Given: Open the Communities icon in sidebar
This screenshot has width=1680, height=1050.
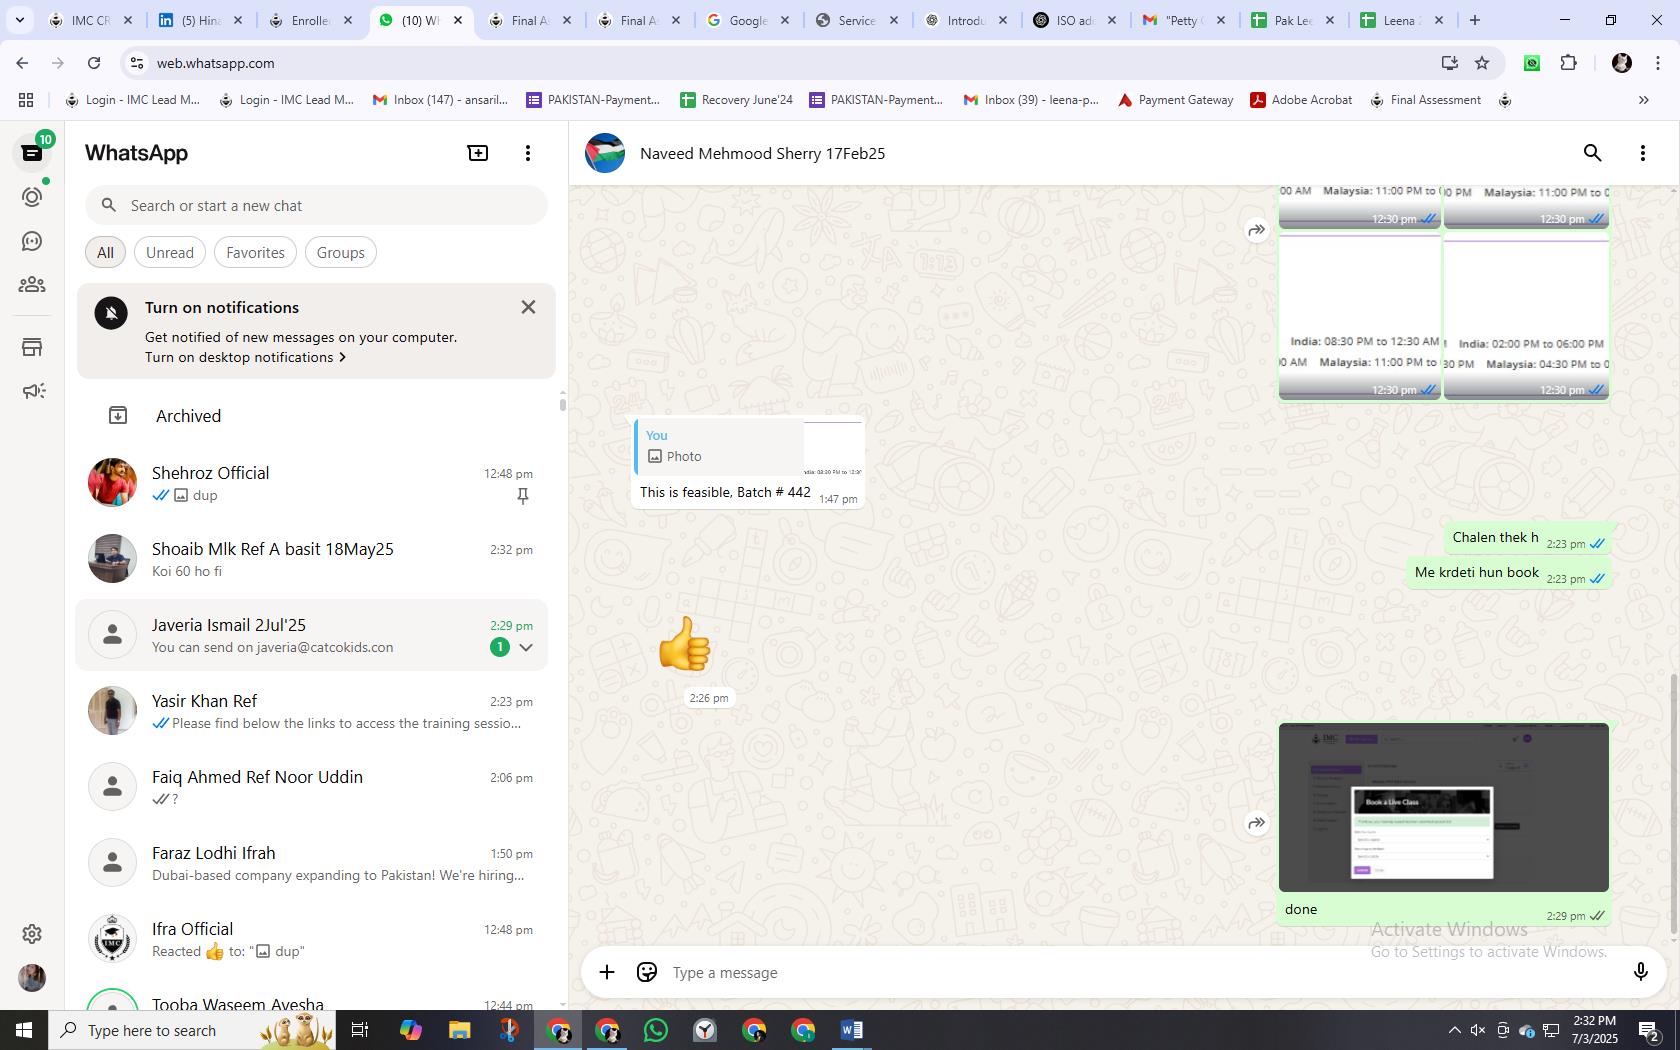Looking at the screenshot, I should tap(32, 285).
